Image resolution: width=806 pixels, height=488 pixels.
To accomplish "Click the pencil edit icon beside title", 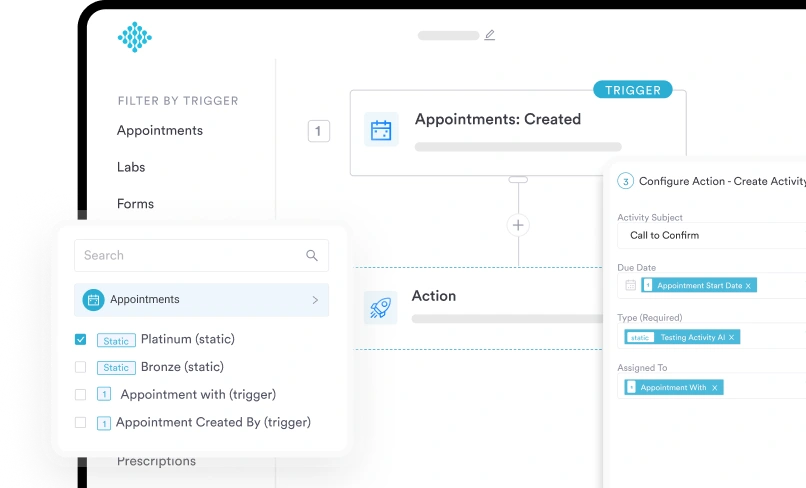I will pyautogui.click(x=490, y=35).
